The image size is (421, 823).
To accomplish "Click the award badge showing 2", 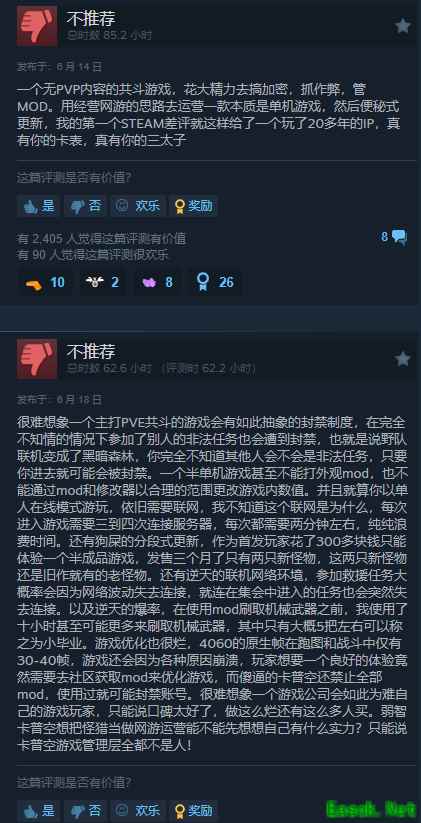I will click(x=102, y=282).
